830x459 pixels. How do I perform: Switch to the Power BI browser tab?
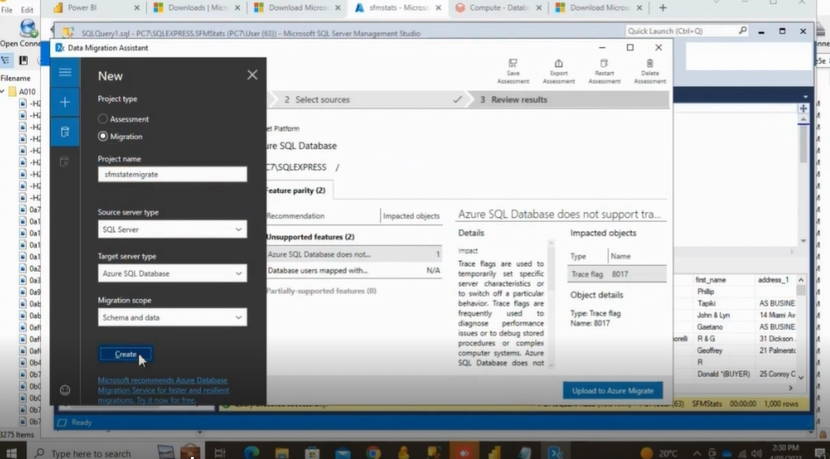point(97,8)
